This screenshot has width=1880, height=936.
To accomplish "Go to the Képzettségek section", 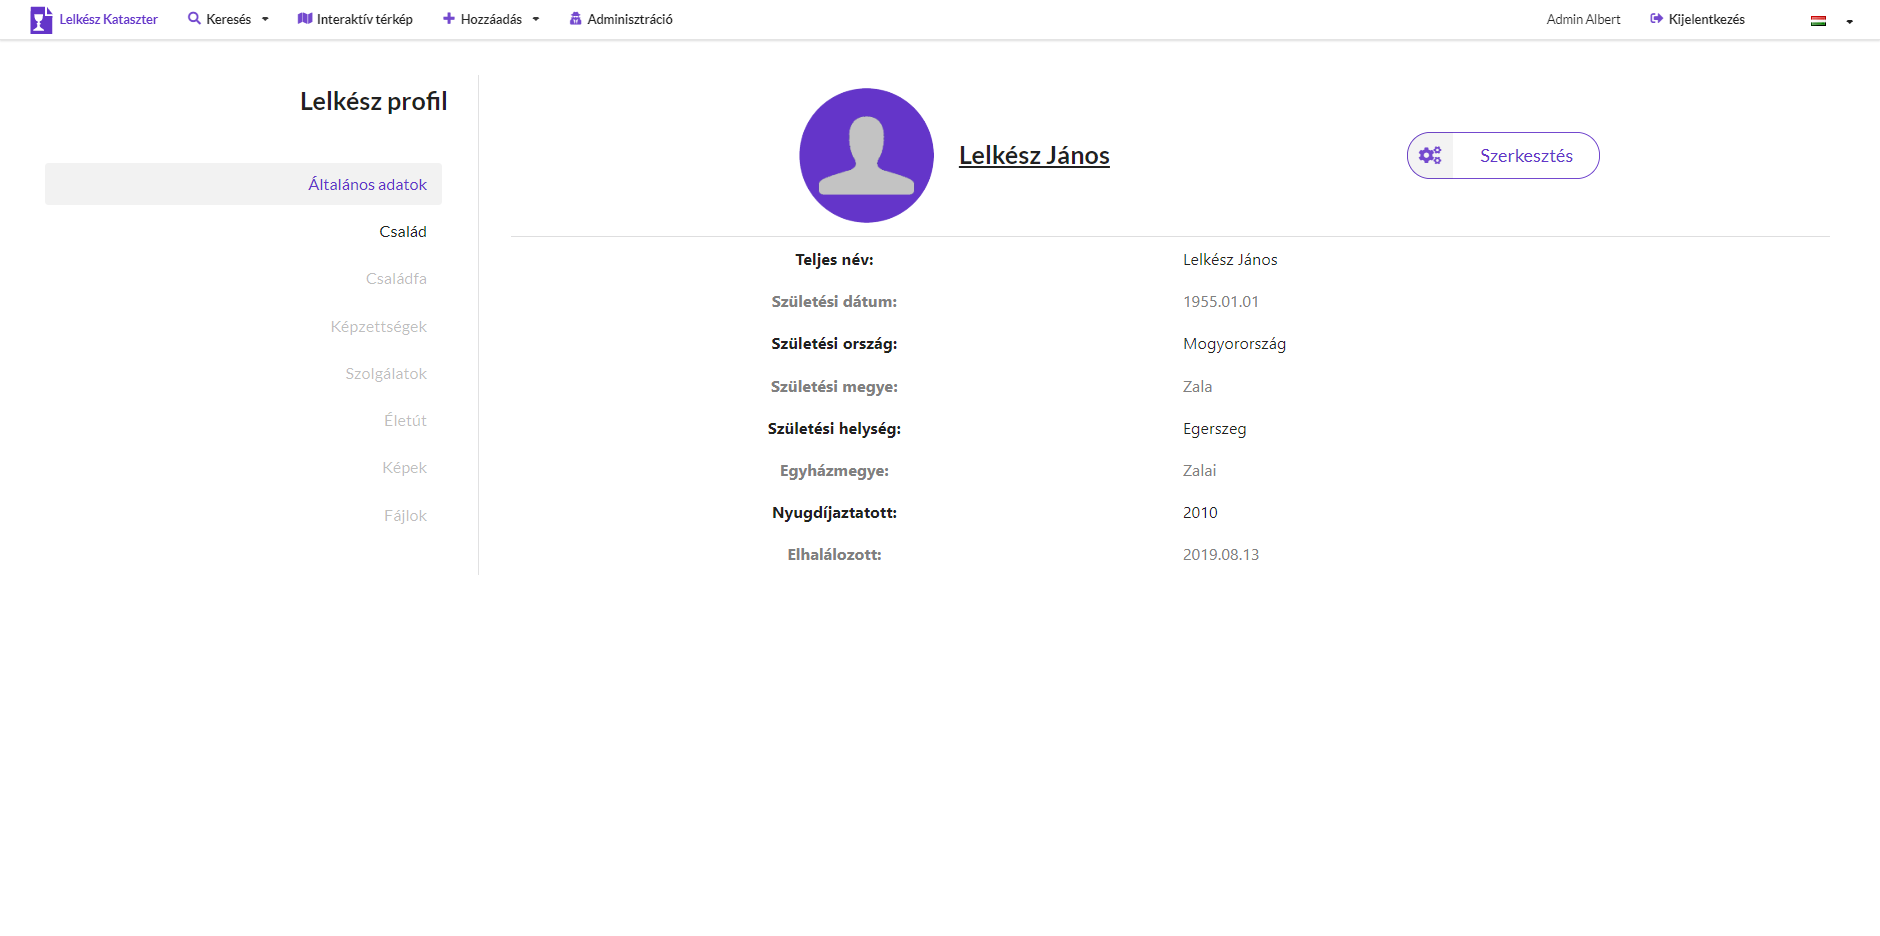I will click(x=378, y=327).
